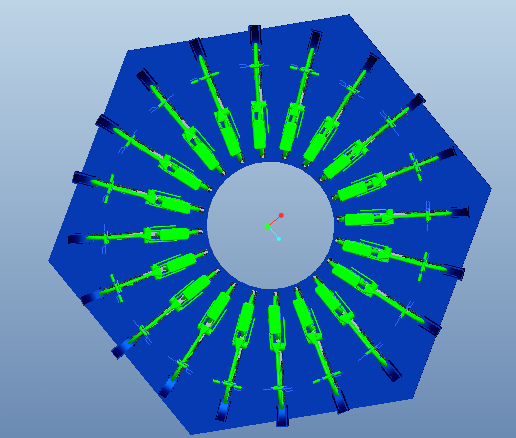Image resolution: width=516 pixels, height=438 pixels.
Task: Pick the cyan axis endpoint marker
Action: point(279,239)
